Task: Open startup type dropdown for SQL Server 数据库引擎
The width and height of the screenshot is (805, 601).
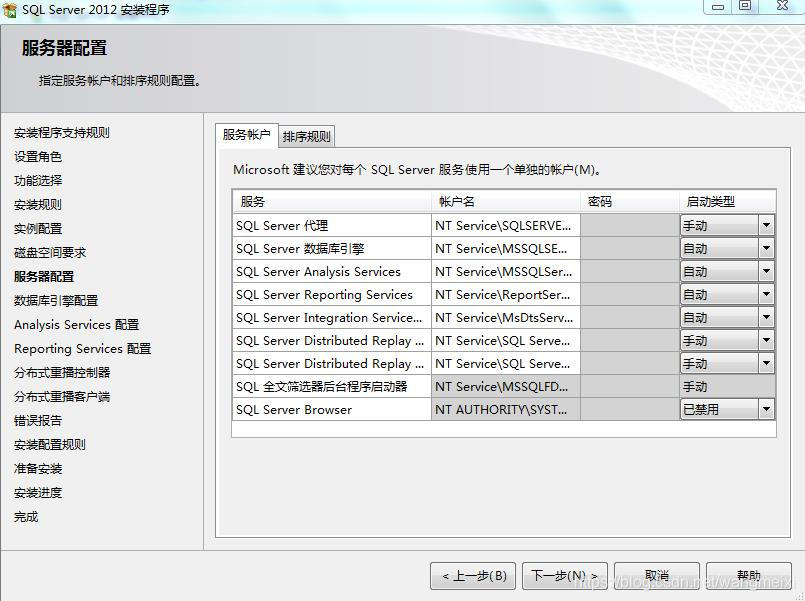Action: point(766,248)
